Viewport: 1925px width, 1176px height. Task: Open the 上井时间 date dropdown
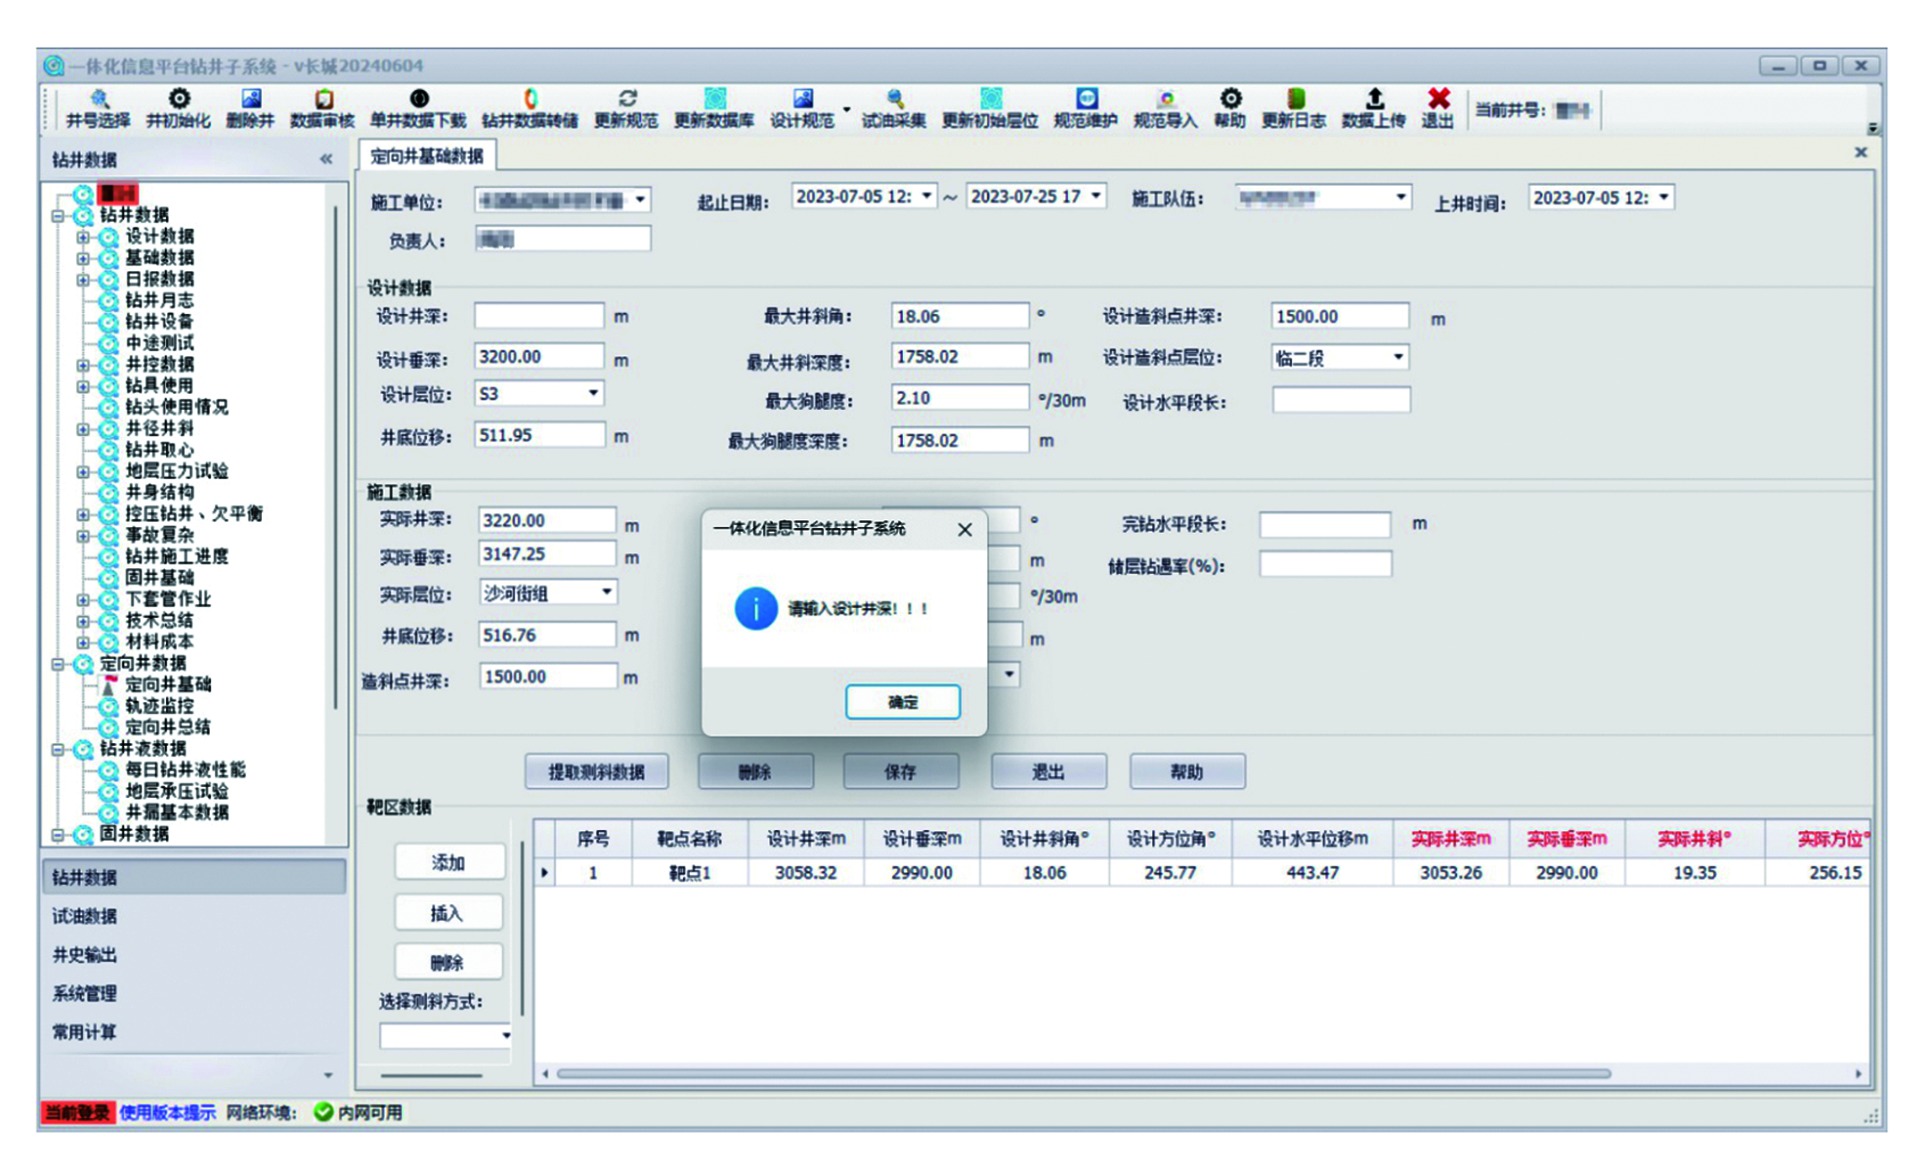point(1664,197)
